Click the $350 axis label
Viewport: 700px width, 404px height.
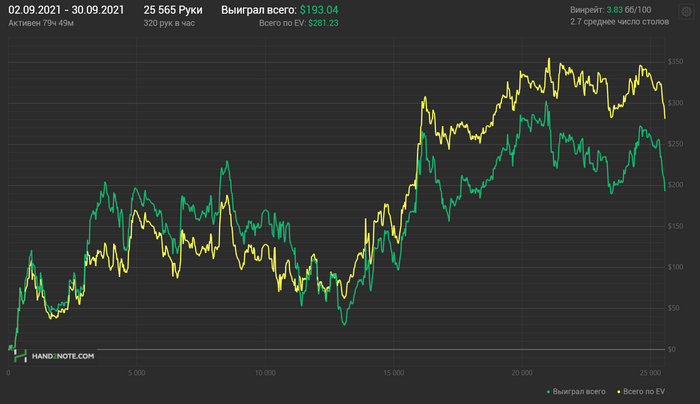(x=675, y=62)
